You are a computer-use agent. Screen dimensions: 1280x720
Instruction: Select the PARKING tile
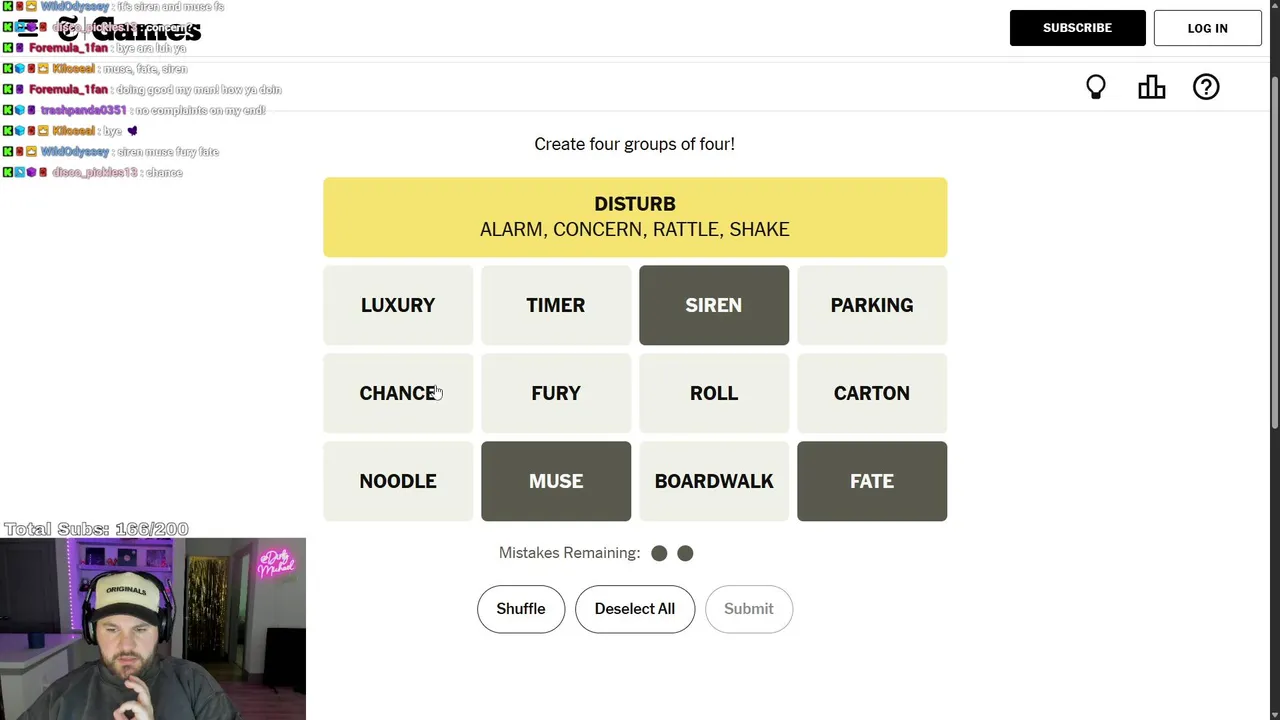871,305
